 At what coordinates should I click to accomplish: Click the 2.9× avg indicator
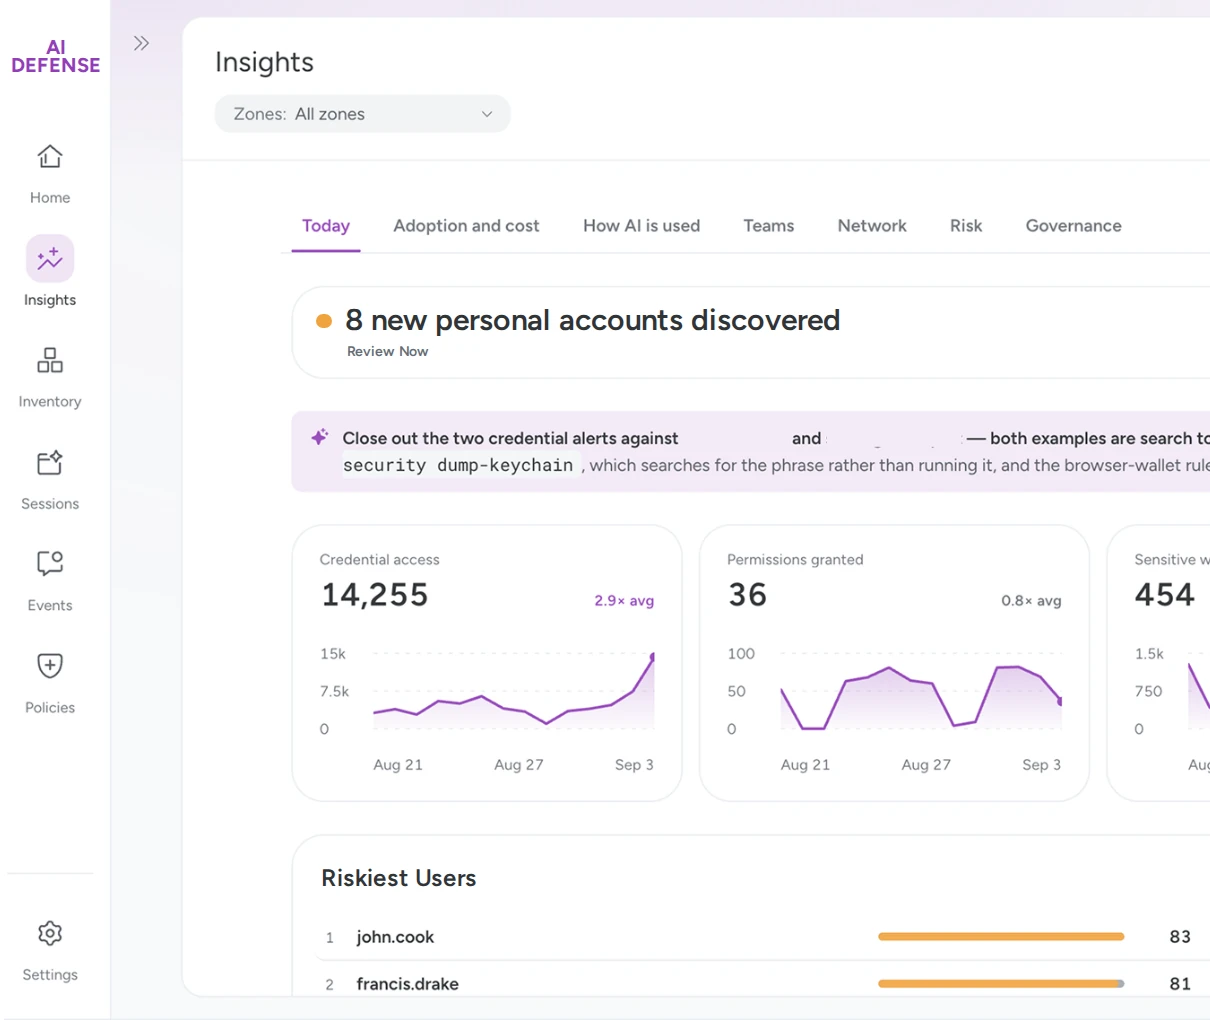tap(624, 601)
